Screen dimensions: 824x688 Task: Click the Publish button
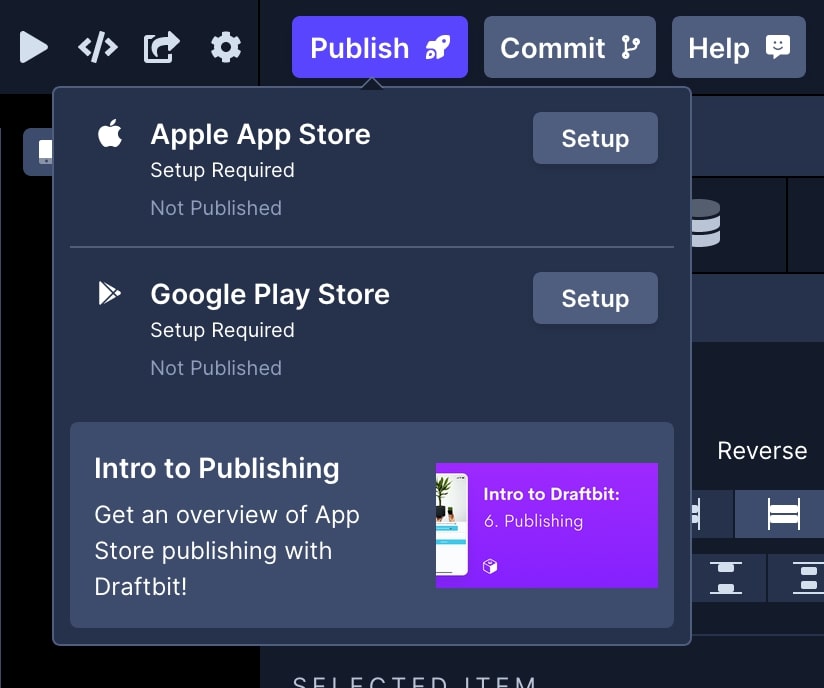pyautogui.click(x=380, y=47)
